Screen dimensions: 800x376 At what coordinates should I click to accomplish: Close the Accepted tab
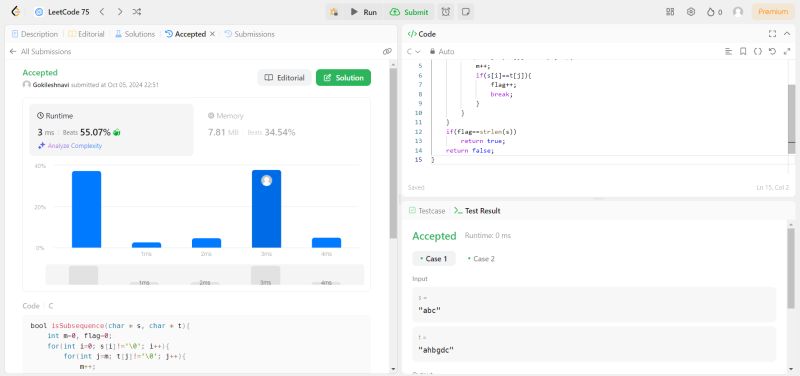click(x=213, y=34)
